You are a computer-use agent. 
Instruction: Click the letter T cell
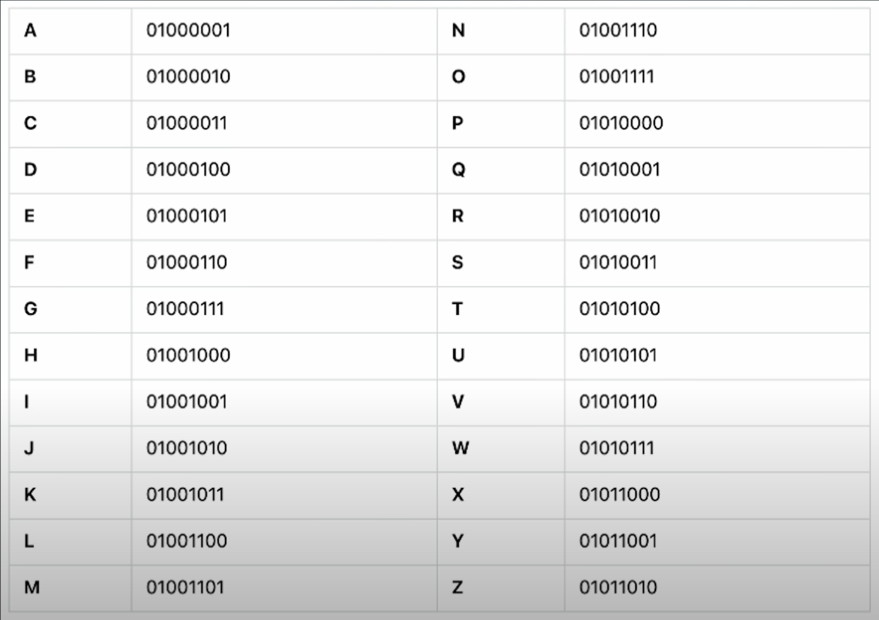[501, 309]
